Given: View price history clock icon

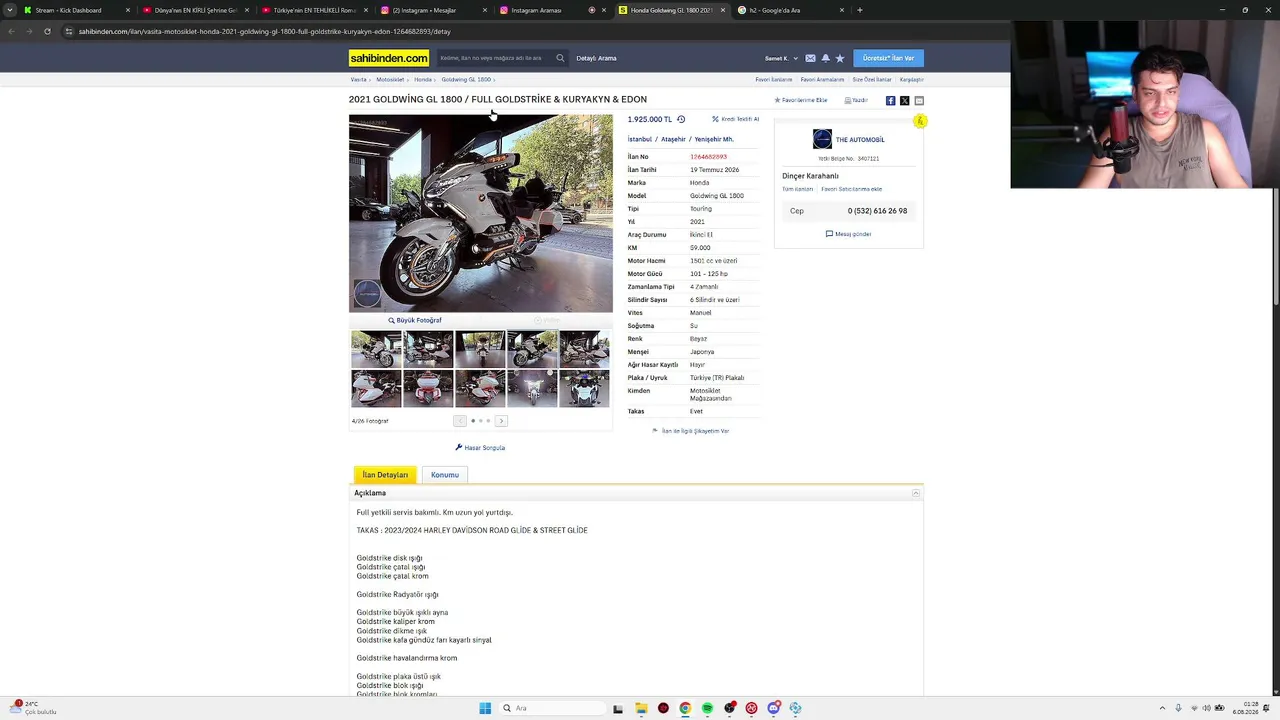Looking at the screenshot, I should click(x=681, y=119).
